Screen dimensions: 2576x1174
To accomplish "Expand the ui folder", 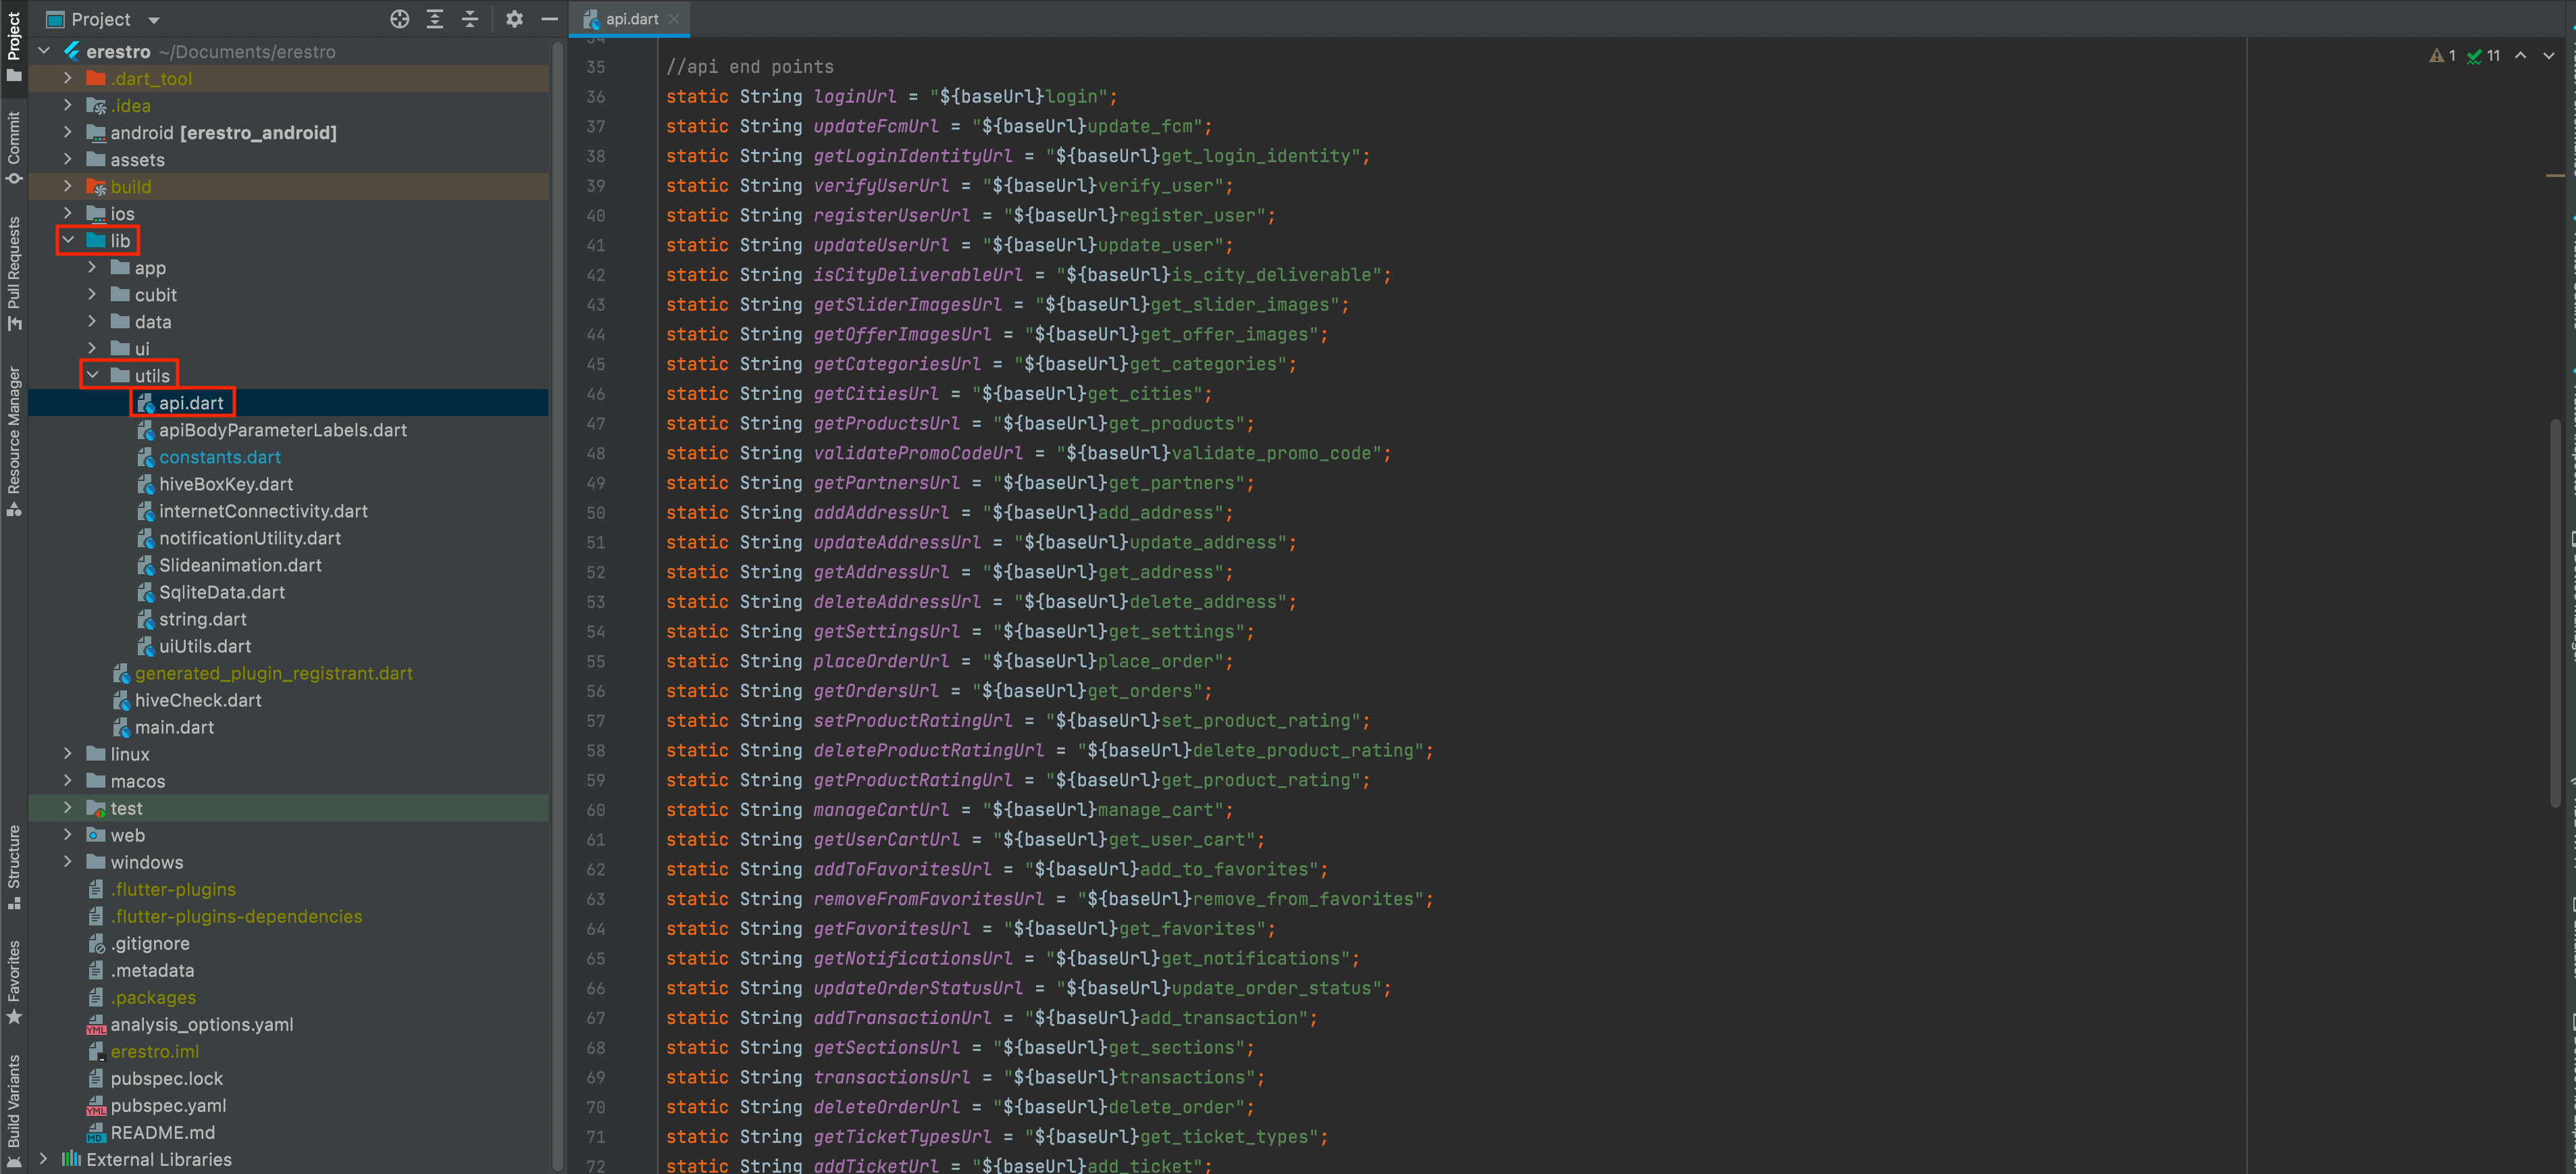I will pos(92,348).
